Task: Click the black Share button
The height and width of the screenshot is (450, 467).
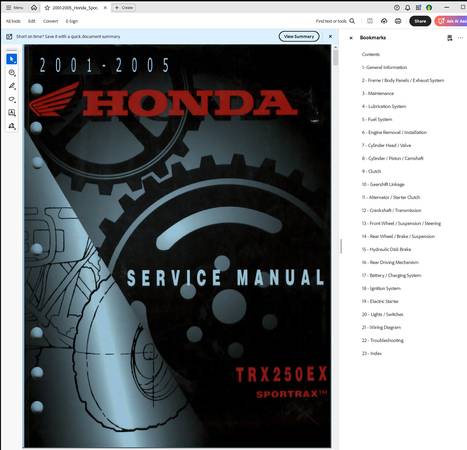Action: pos(420,21)
